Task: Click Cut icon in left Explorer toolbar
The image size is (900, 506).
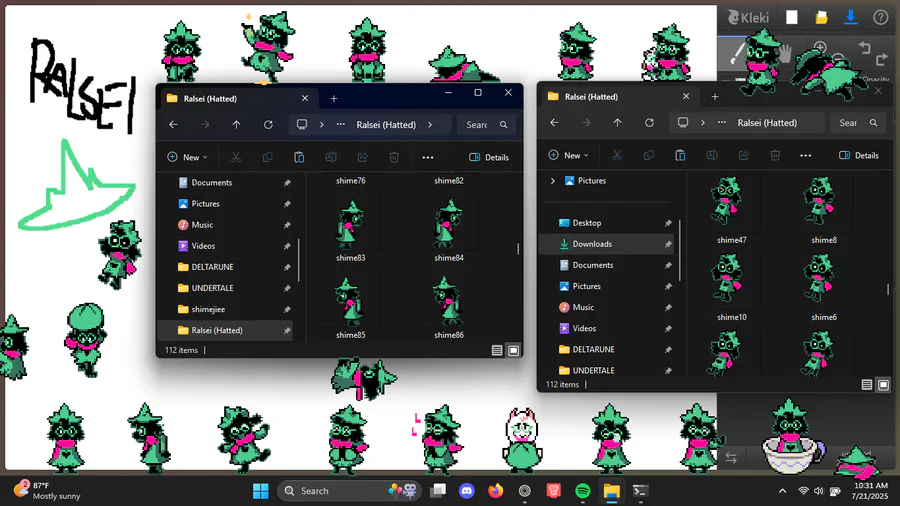Action: point(235,157)
